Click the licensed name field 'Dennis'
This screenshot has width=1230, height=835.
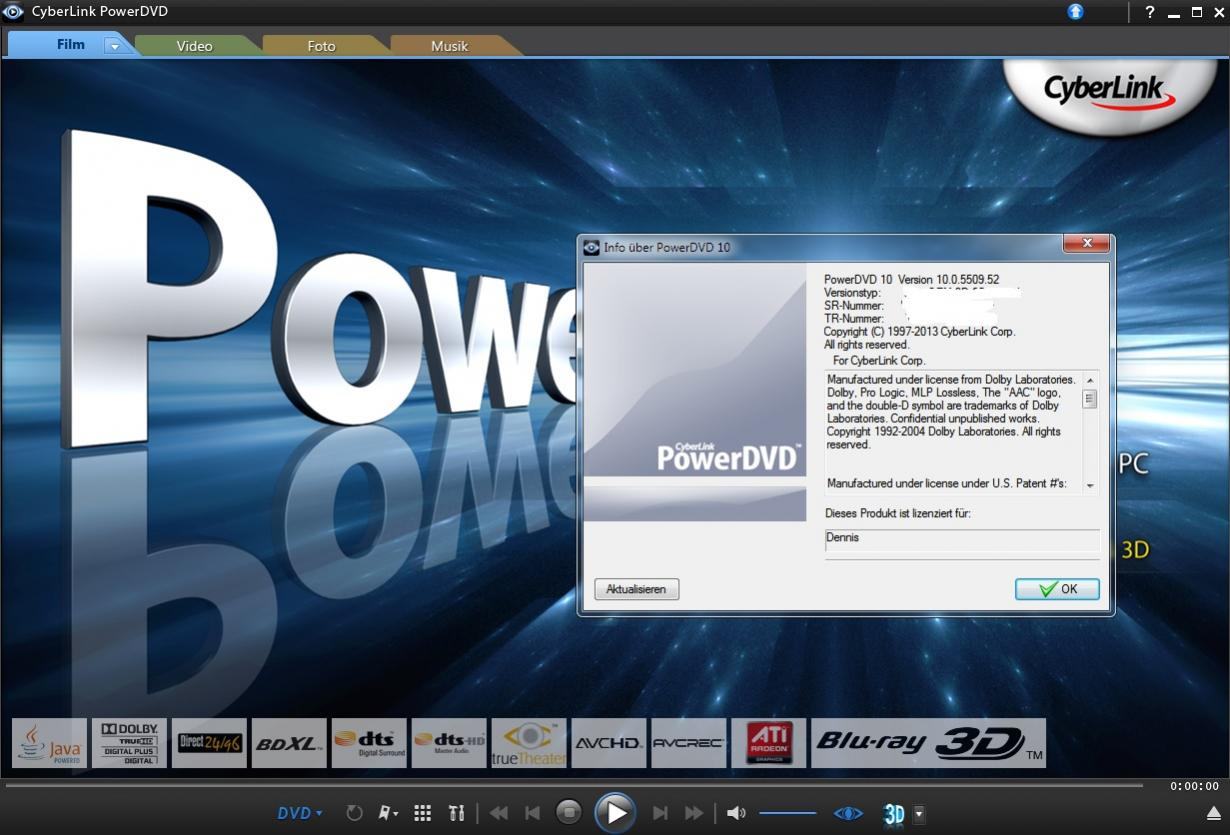(961, 540)
